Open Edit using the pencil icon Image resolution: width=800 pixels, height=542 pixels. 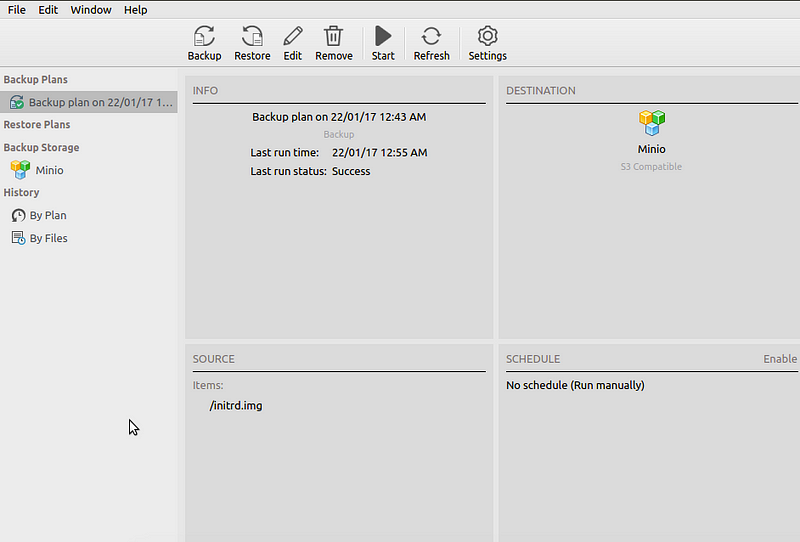click(x=292, y=37)
